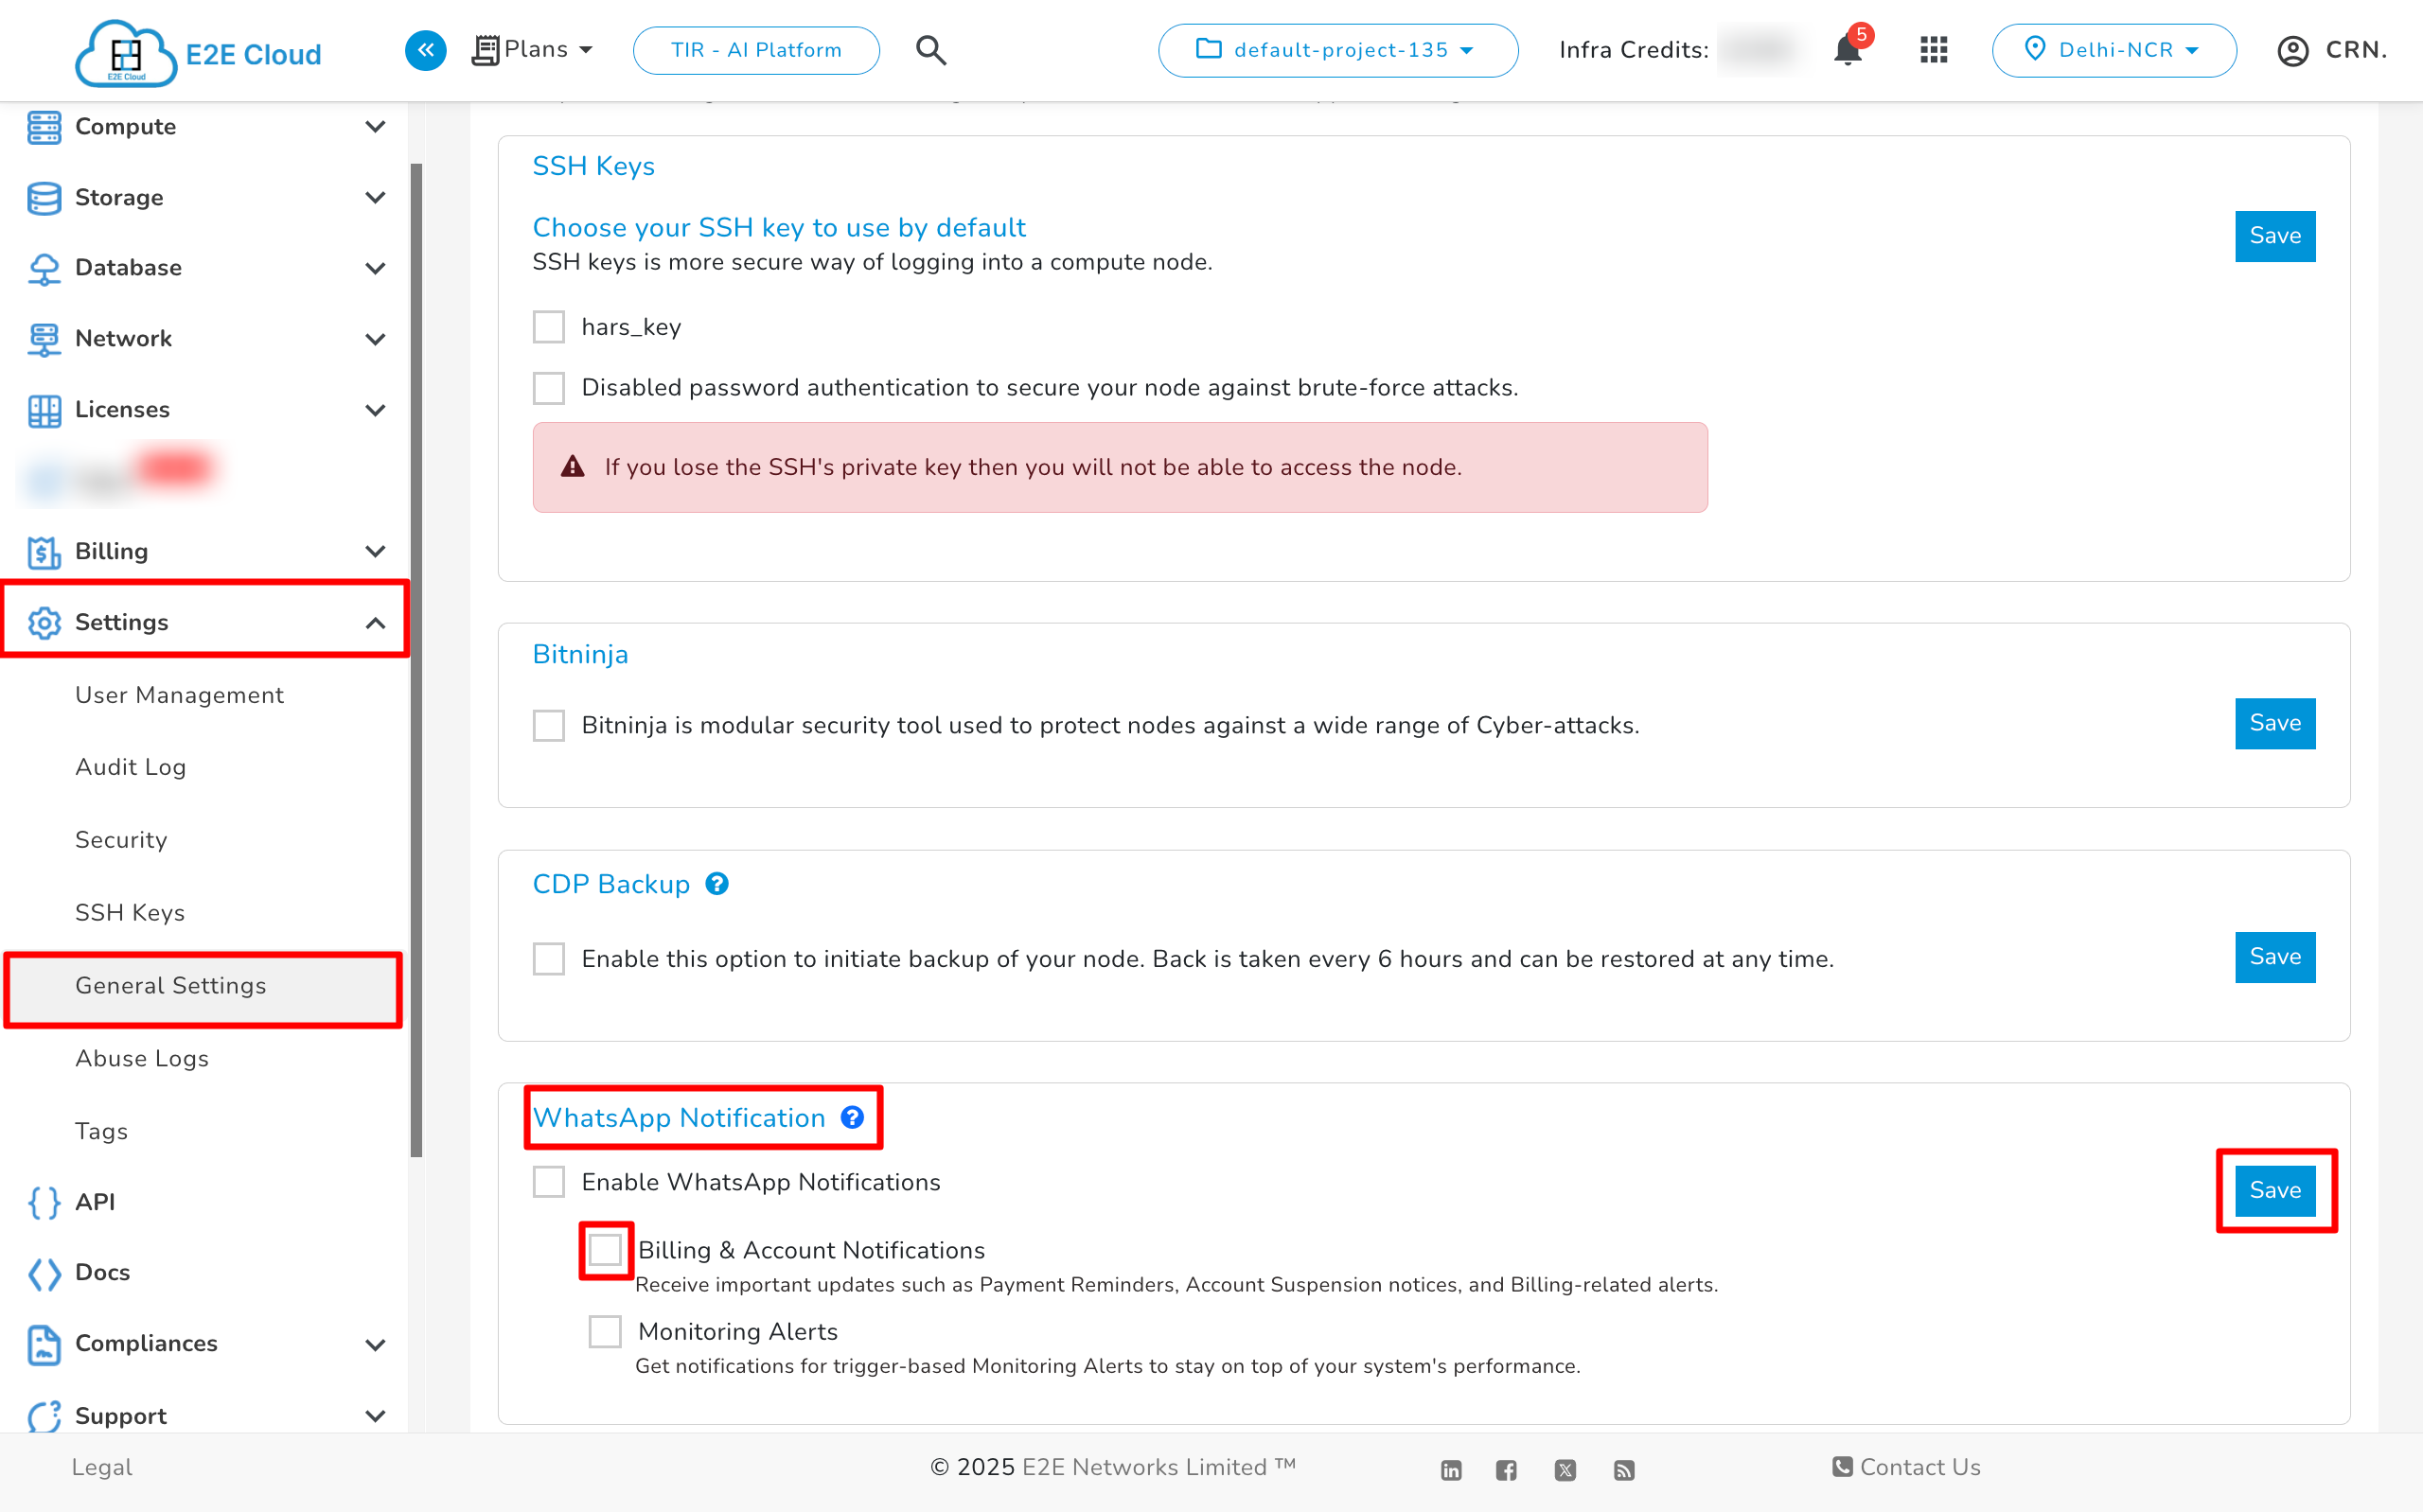Image resolution: width=2423 pixels, height=1512 pixels.
Task: Click the notification bell
Action: (1846, 50)
